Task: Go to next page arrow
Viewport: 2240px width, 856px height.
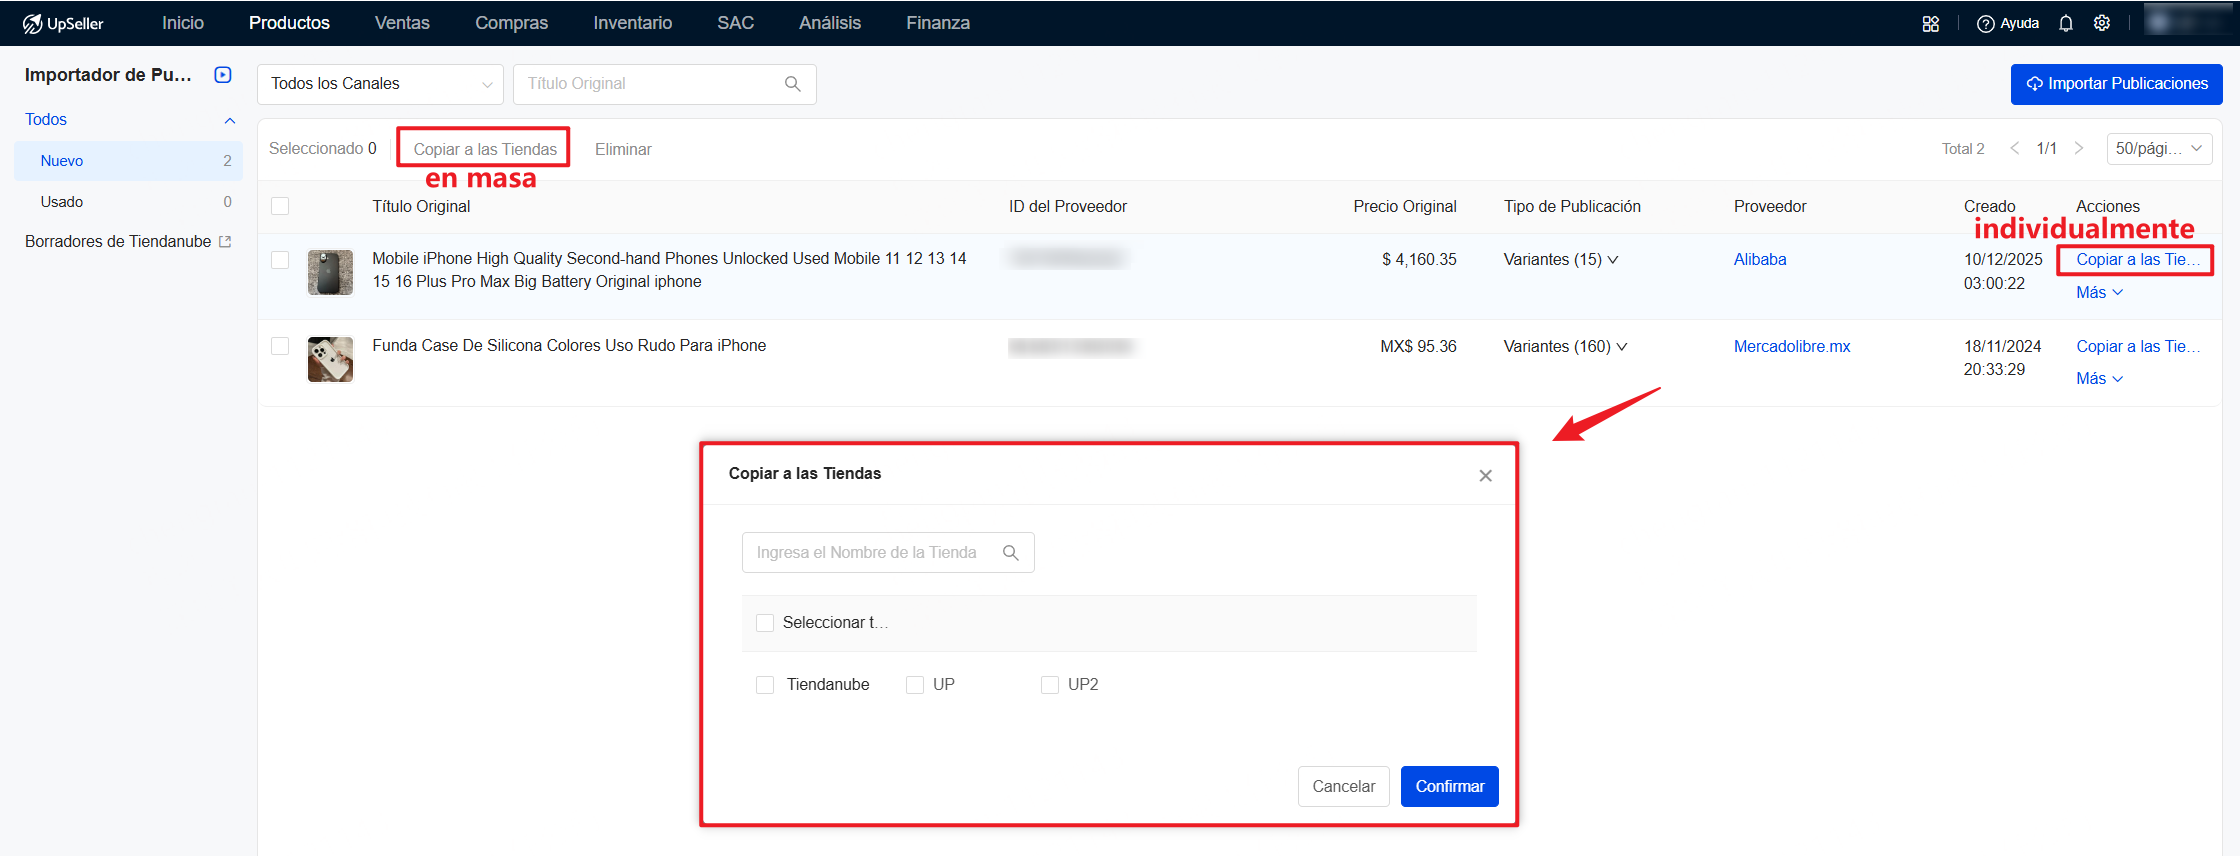Action: (x=2079, y=148)
